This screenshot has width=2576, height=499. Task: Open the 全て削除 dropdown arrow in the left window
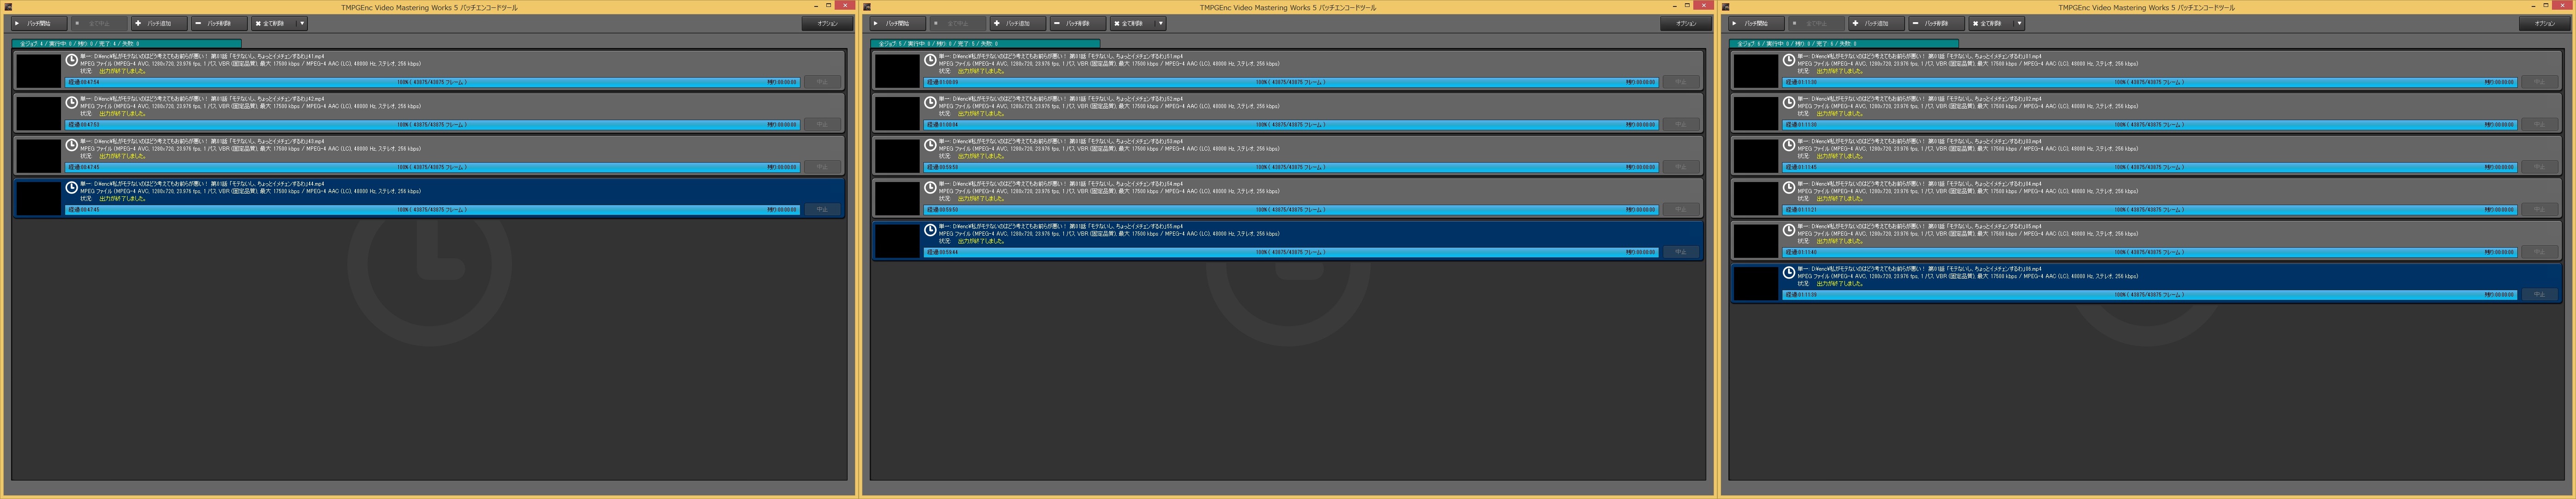302,23
